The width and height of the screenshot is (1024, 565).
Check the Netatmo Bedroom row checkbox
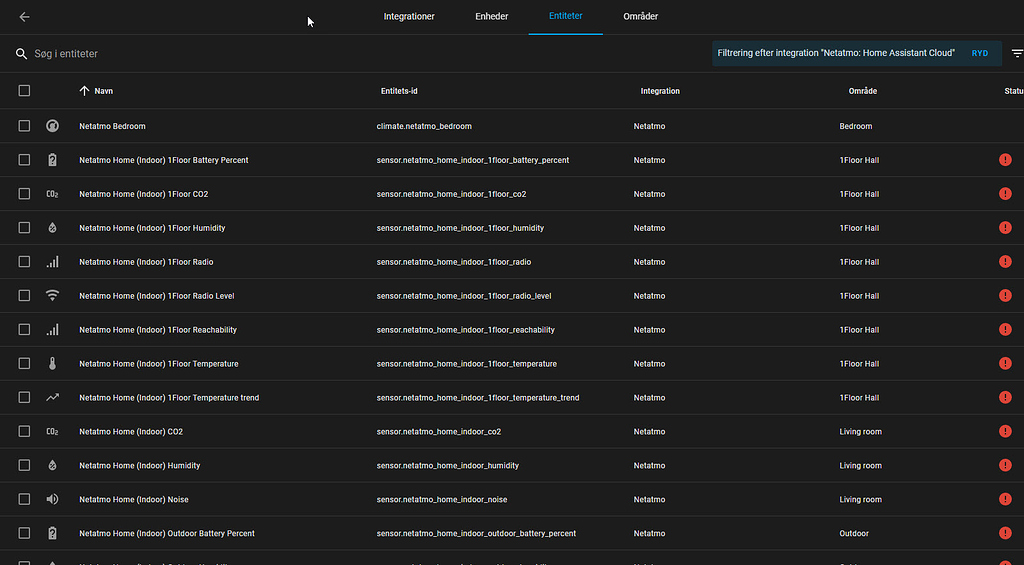point(24,126)
